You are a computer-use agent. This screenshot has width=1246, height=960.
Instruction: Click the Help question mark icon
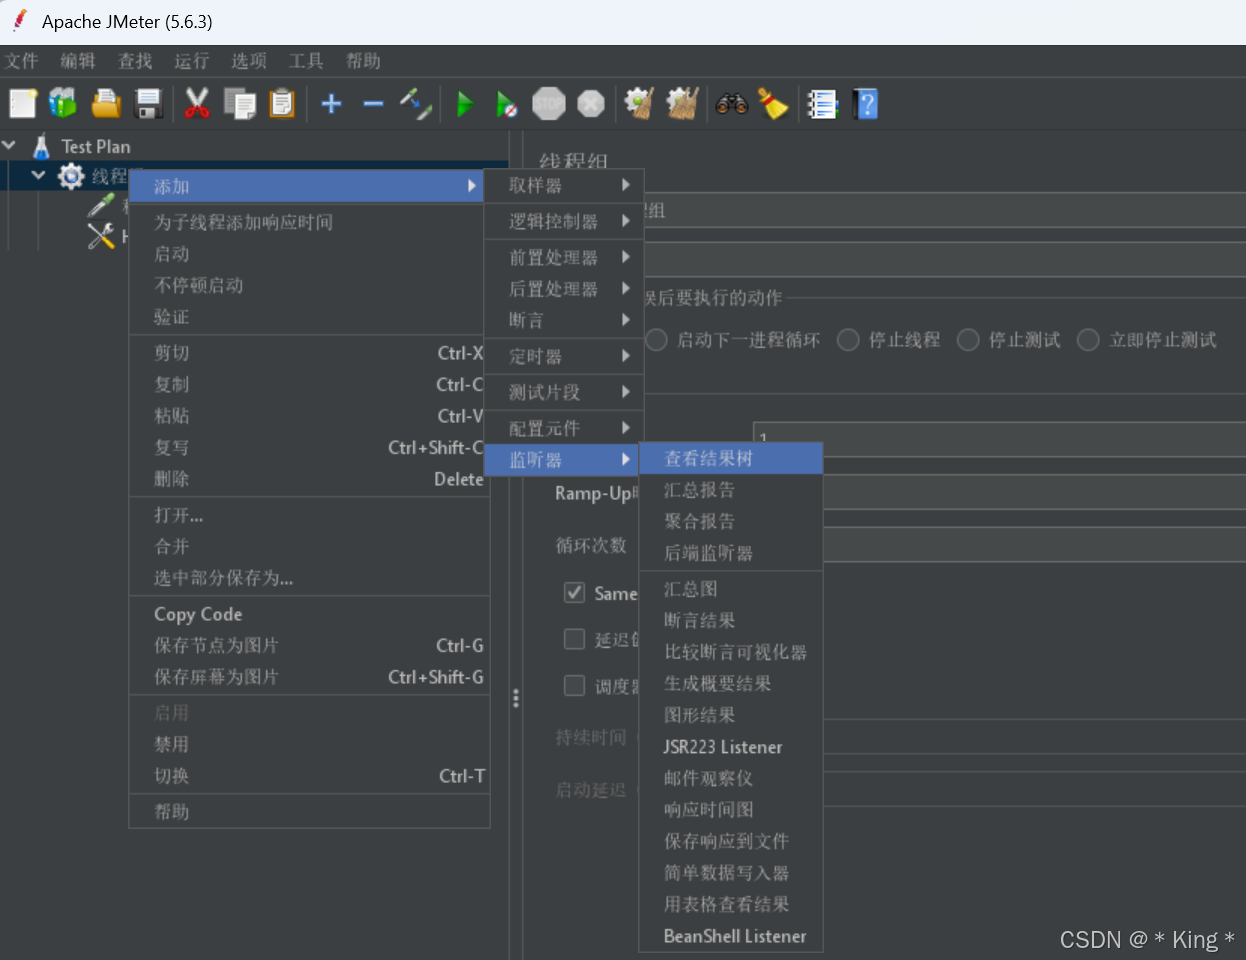[x=866, y=103]
